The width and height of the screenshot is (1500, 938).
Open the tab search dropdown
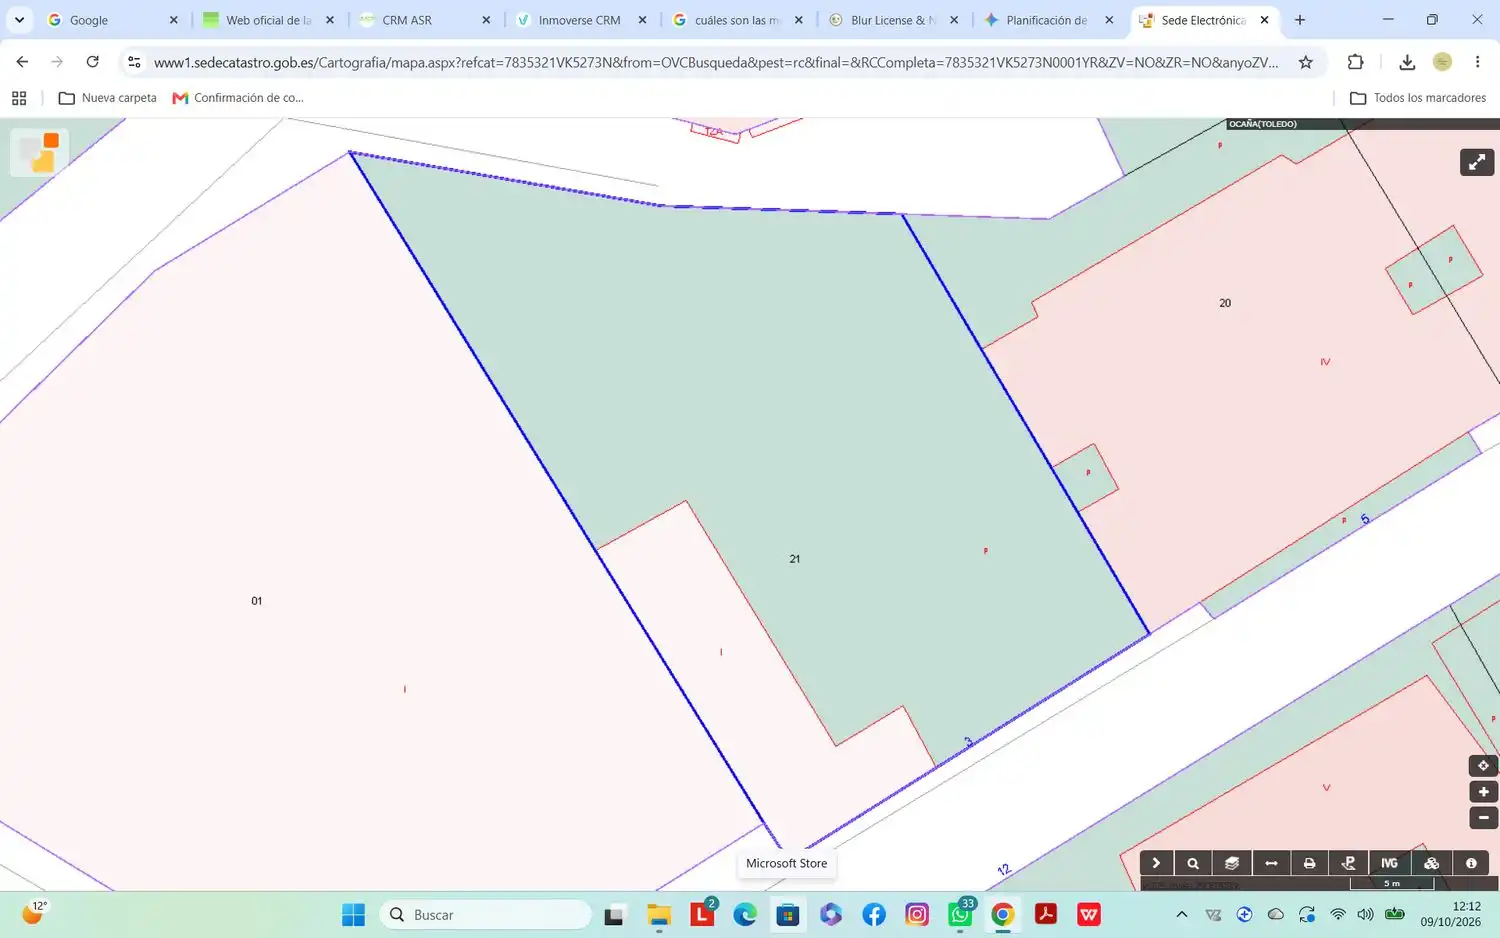[x=19, y=20]
